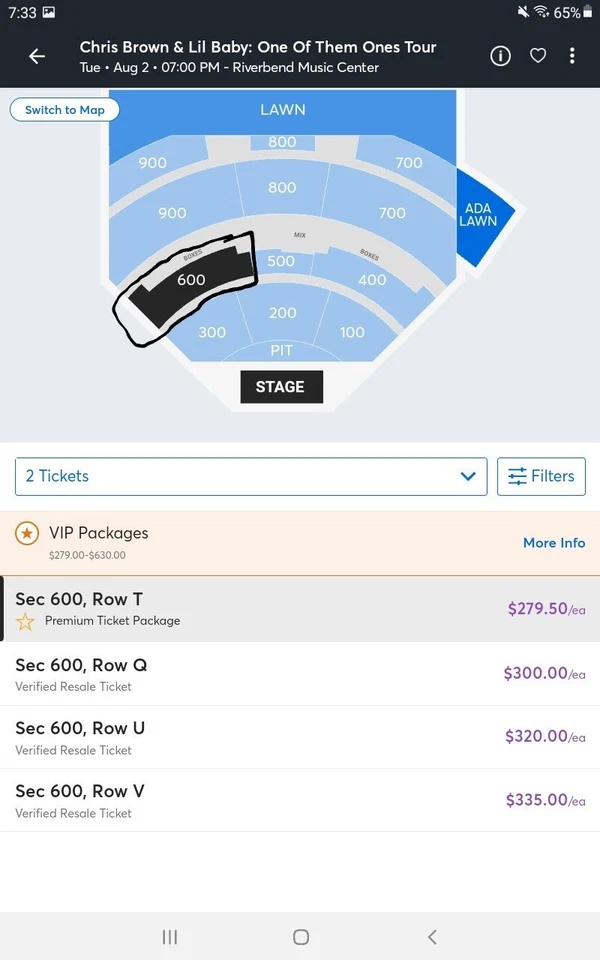This screenshot has width=600, height=960.
Task: Tap the Premium Ticket Package star icon
Action: tap(25, 622)
